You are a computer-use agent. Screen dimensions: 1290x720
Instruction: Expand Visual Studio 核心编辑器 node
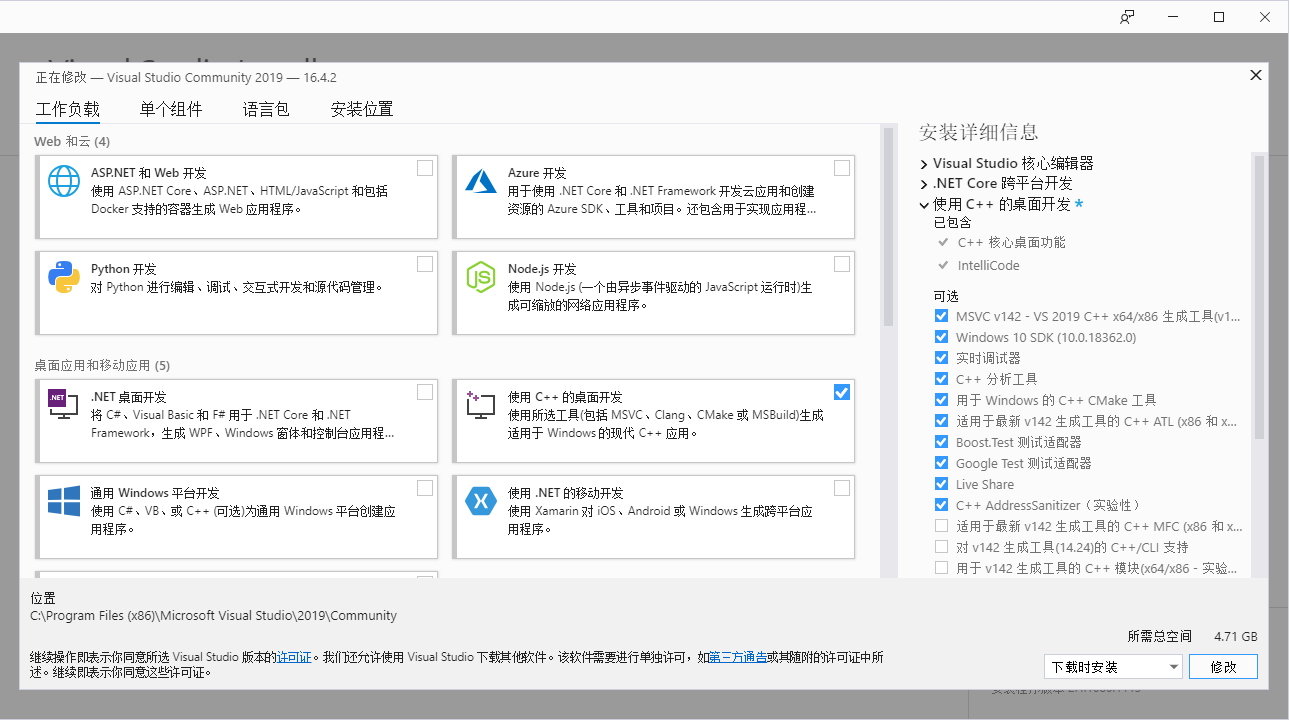click(924, 163)
